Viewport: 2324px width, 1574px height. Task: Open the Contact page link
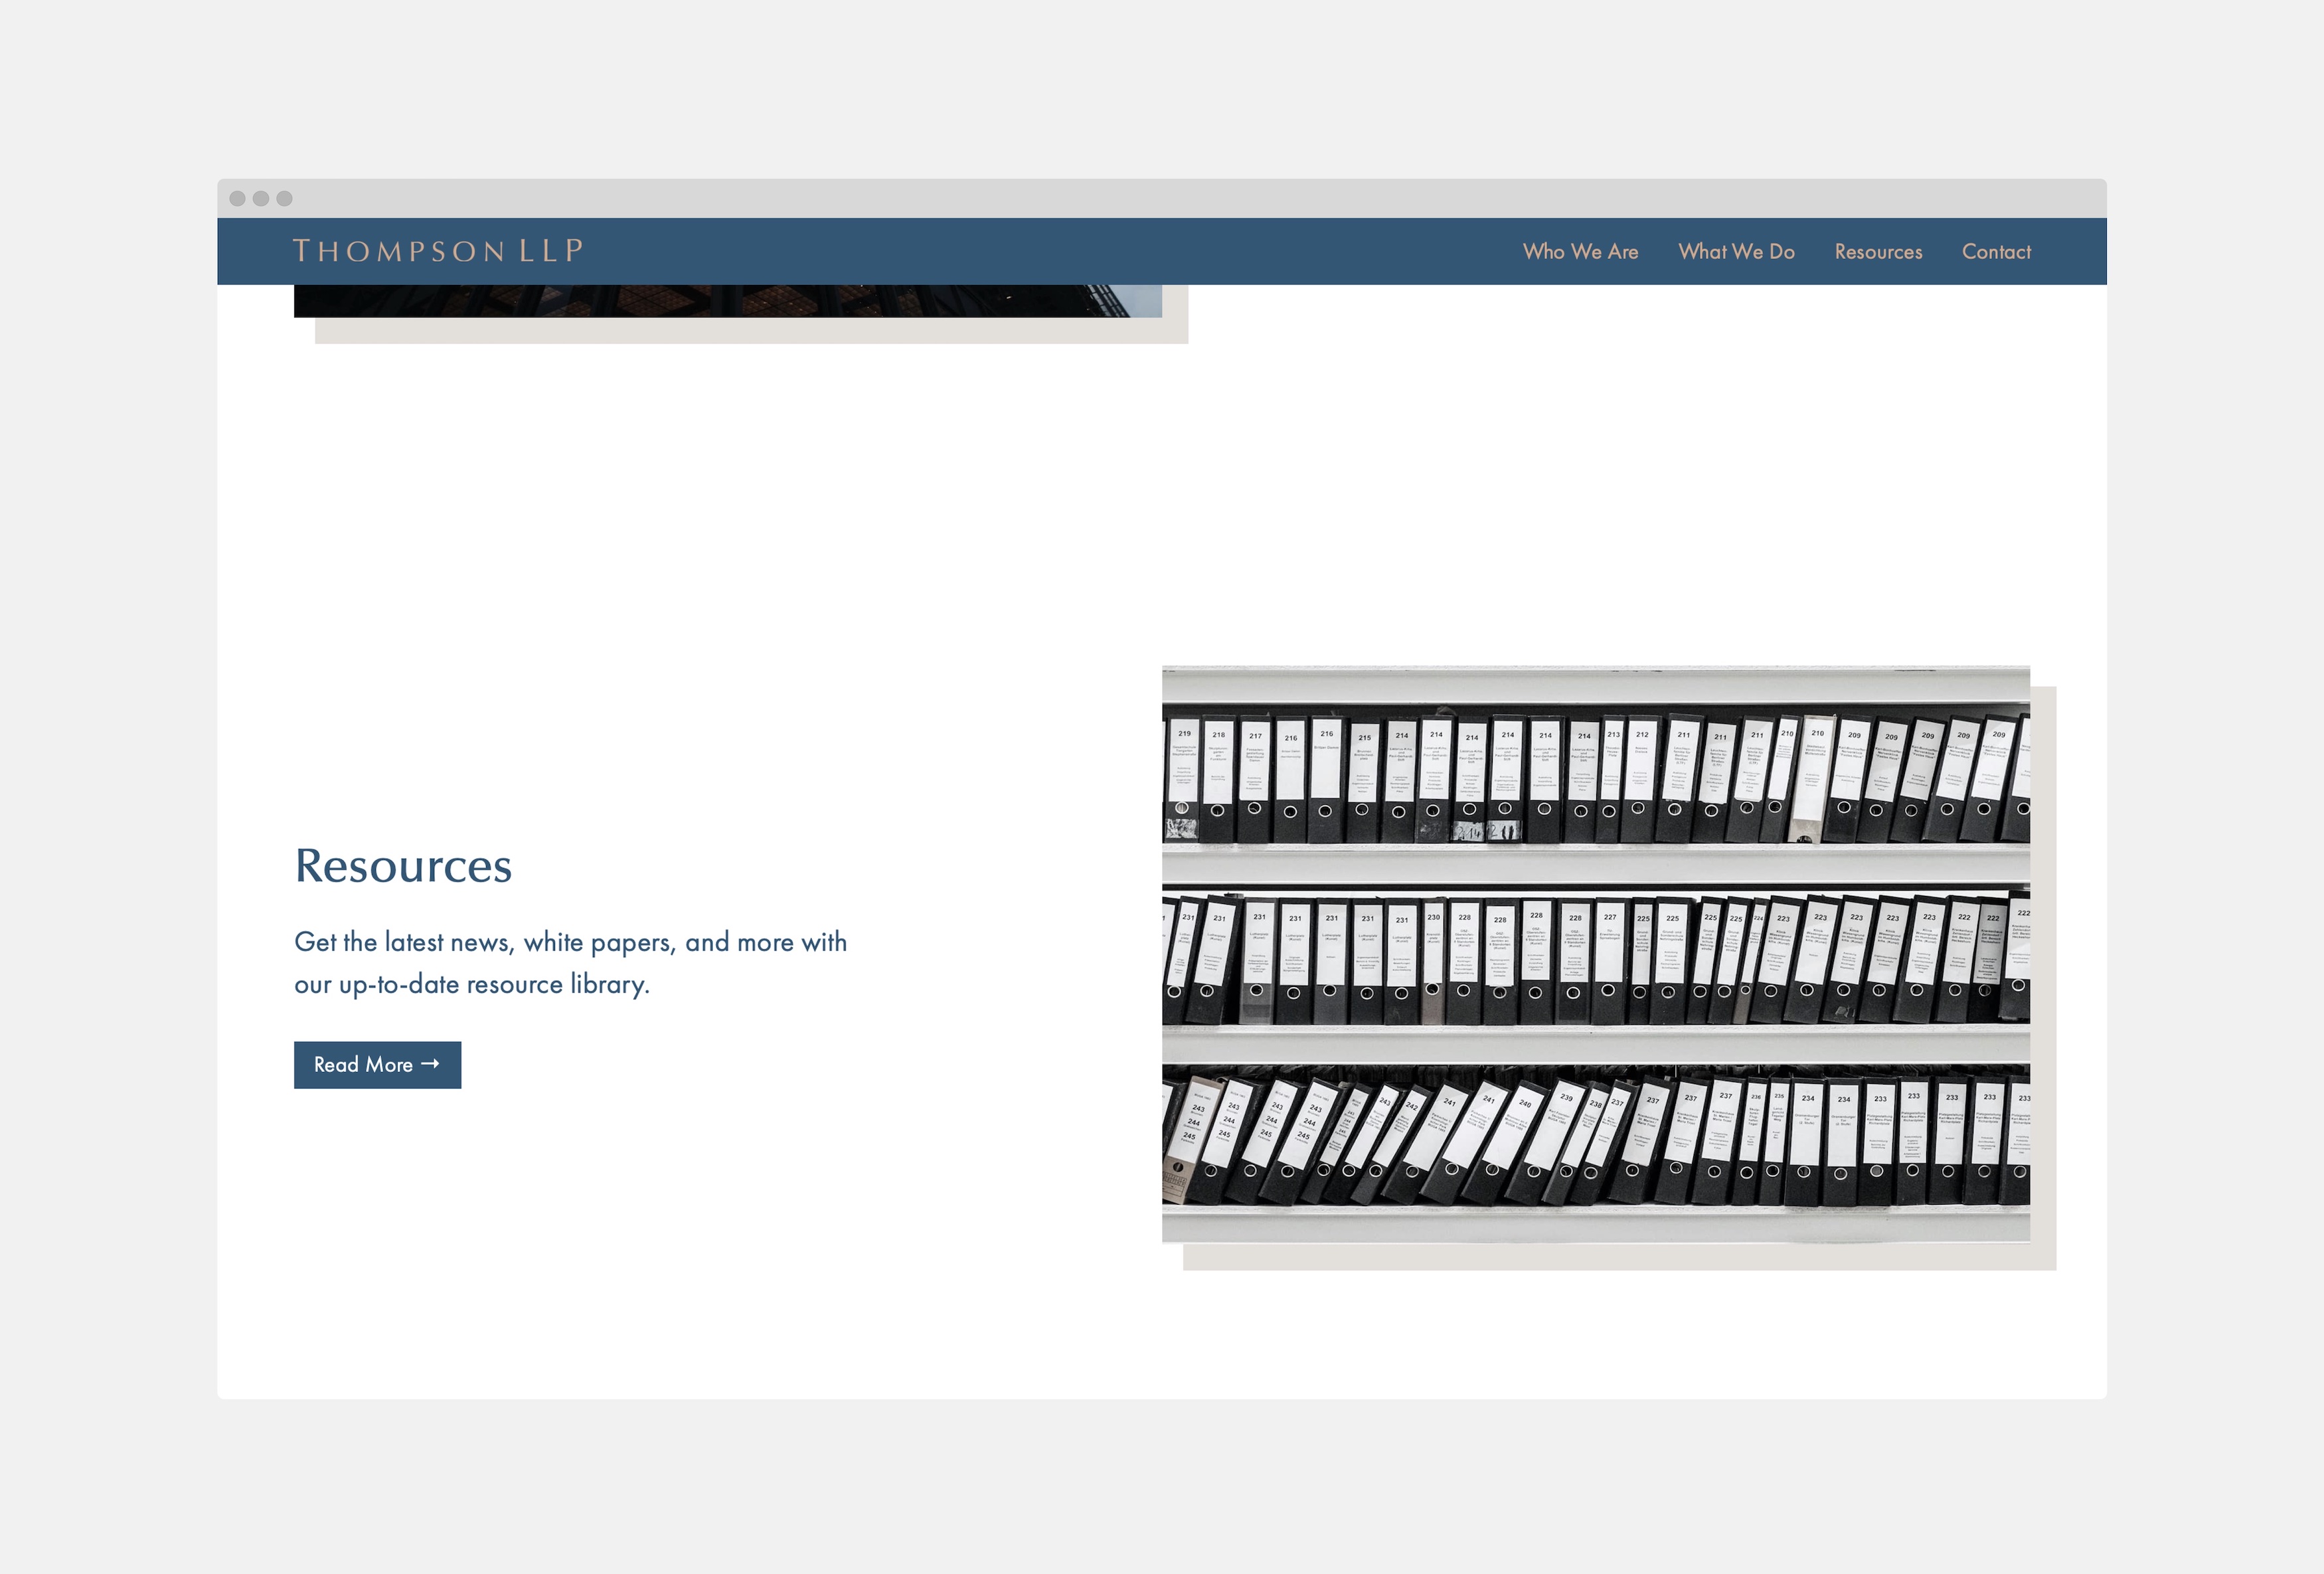[1996, 252]
